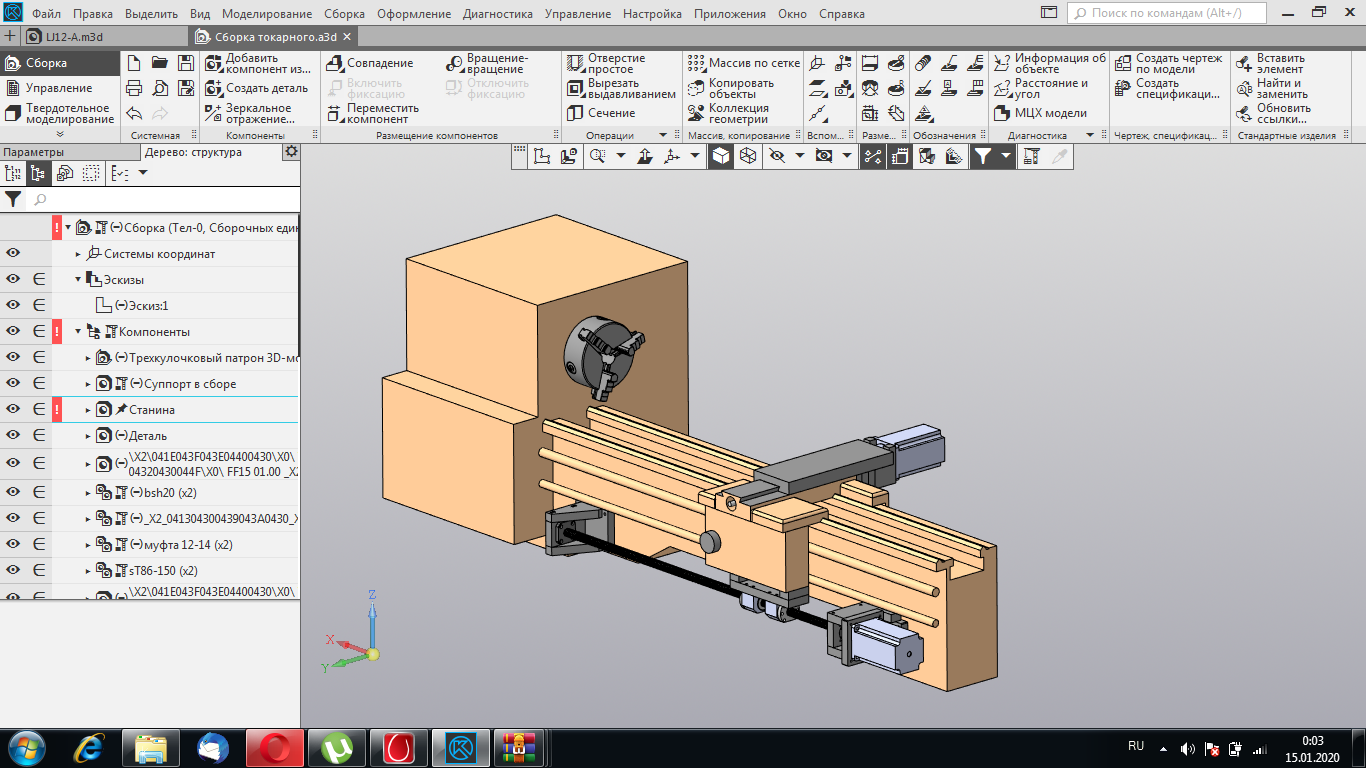Toggle visibility of Деталь component
The width and height of the screenshot is (1366, 768).
pyautogui.click(x=14, y=436)
